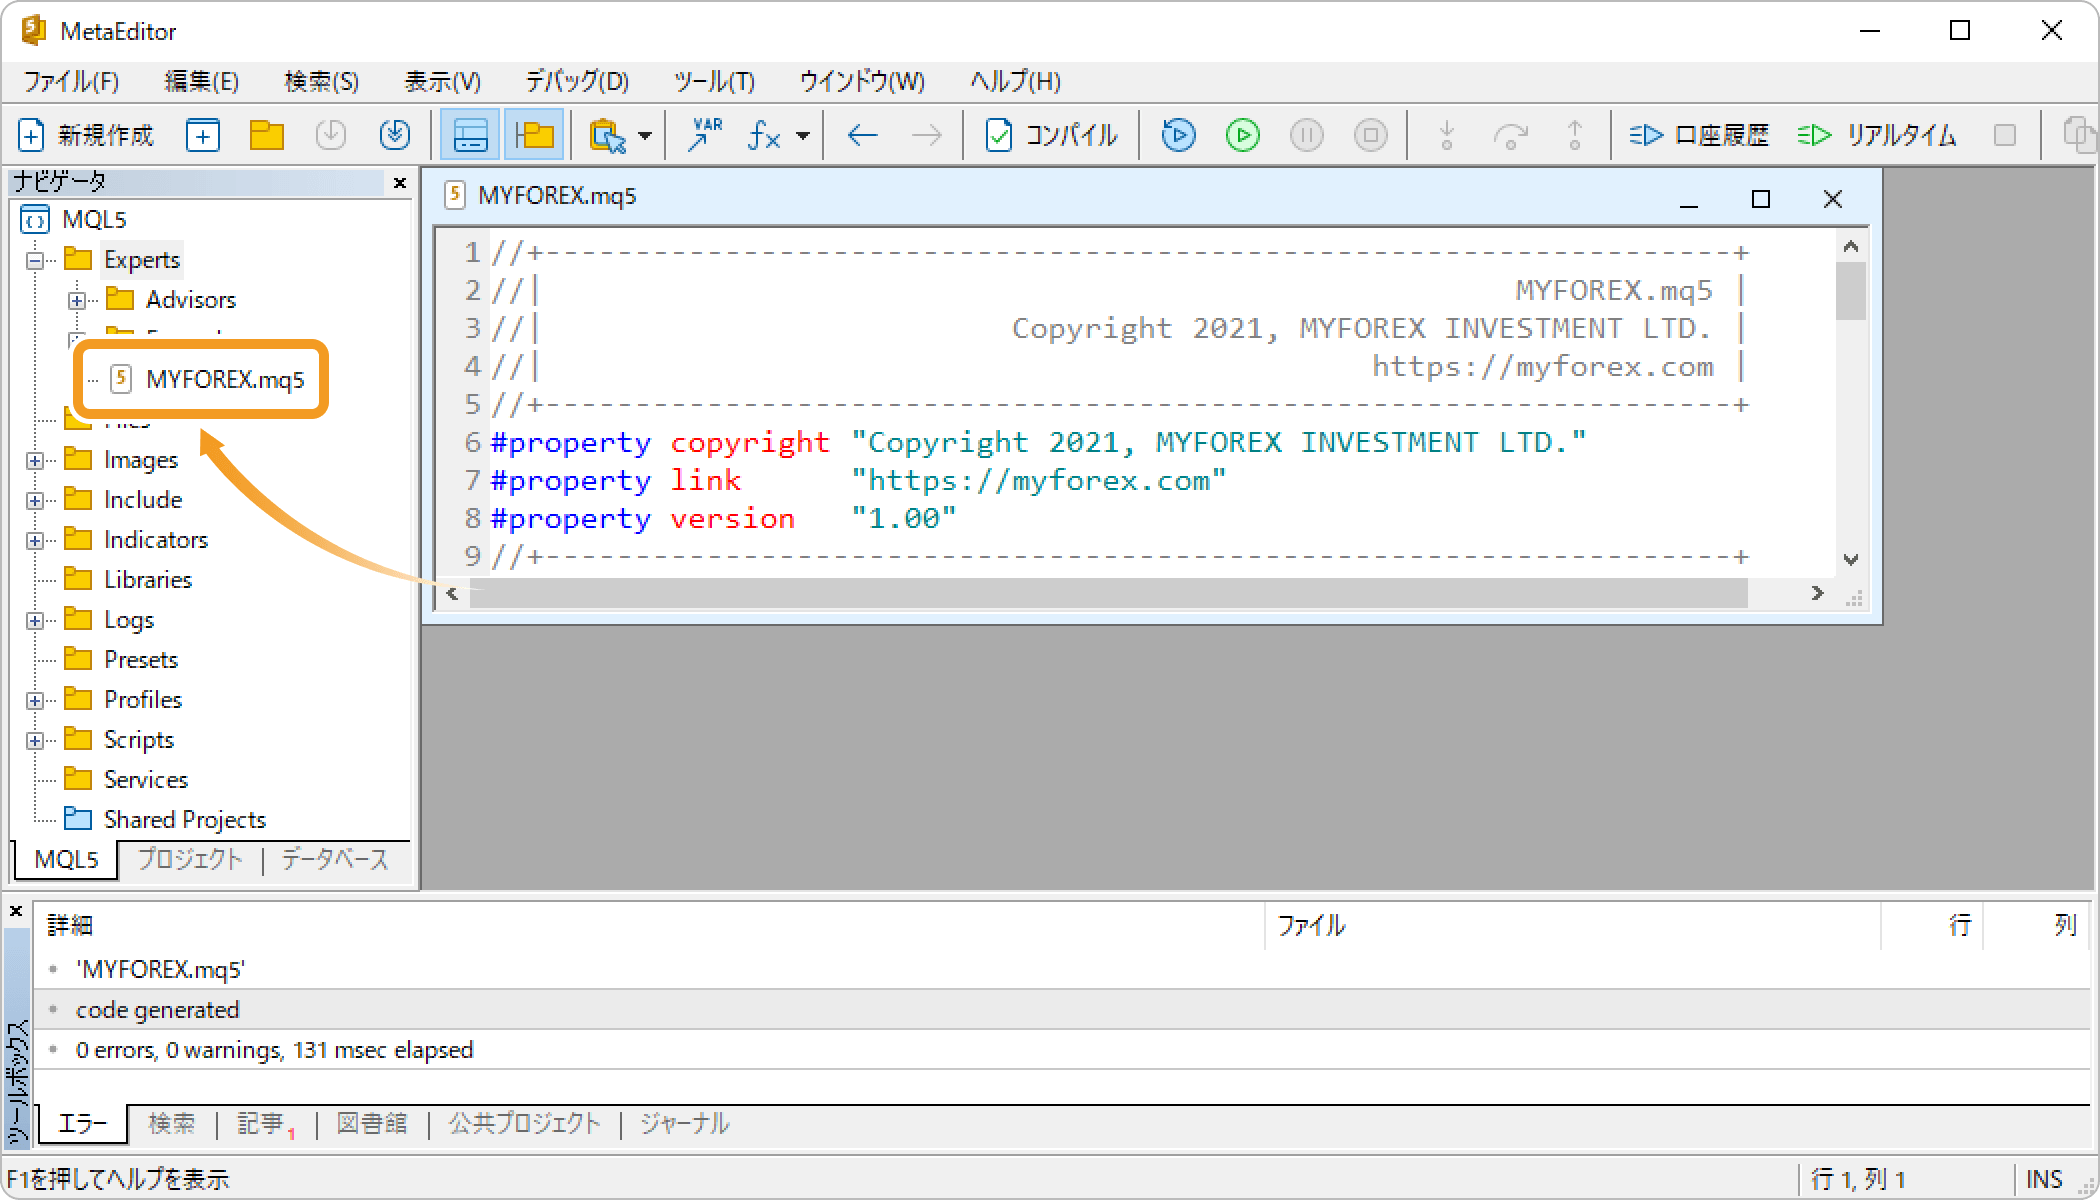Click the エラー tab in output panel
Image resolution: width=2100 pixels, height=1200 pixels.
pyautogui.click(x=79, y=1124)
